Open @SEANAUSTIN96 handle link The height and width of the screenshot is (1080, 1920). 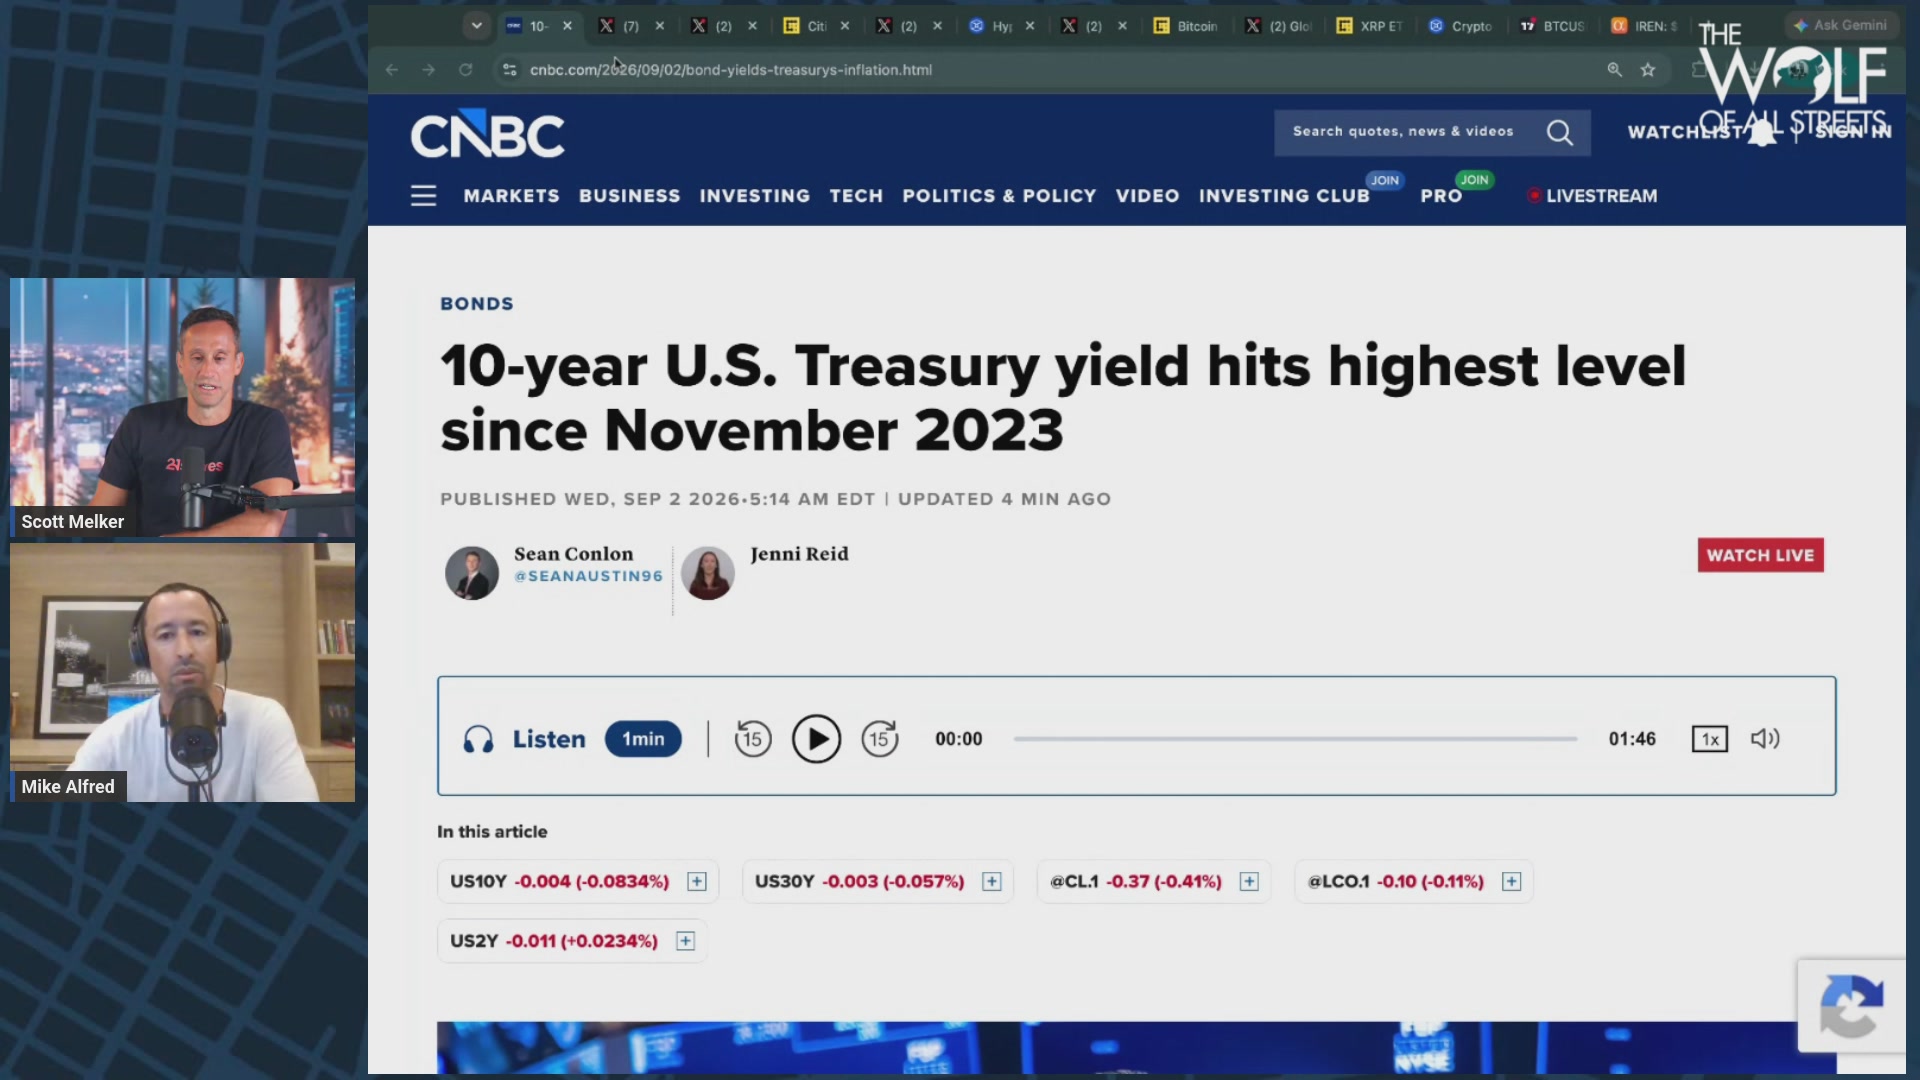588,576
